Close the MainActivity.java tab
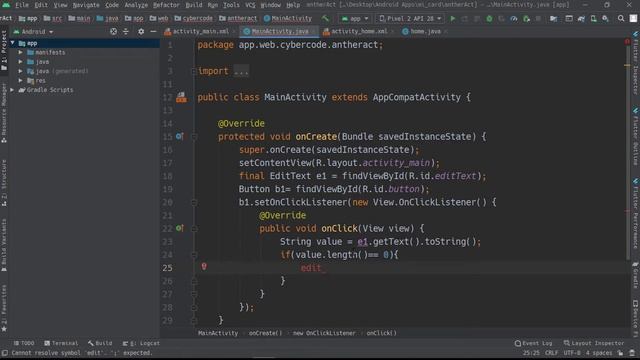 tap(313, 31)
